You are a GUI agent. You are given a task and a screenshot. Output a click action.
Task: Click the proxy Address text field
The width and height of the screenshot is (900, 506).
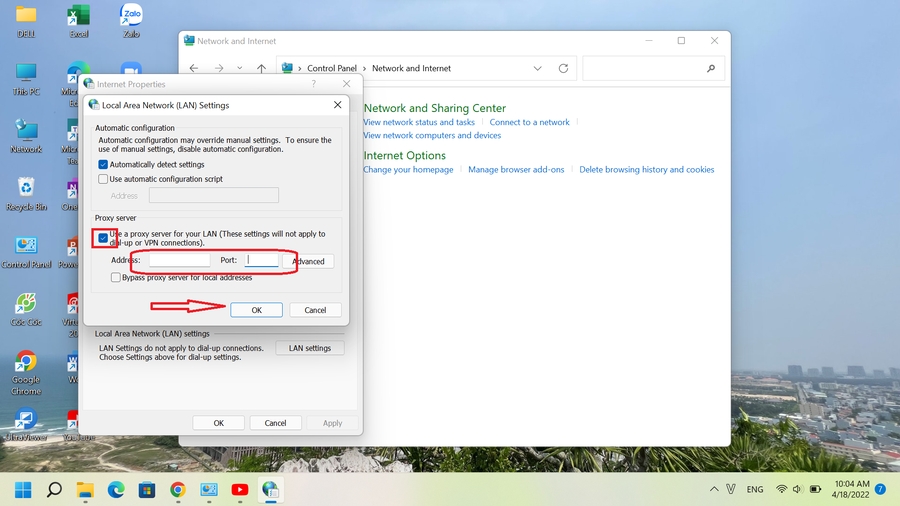pos(179,260)
